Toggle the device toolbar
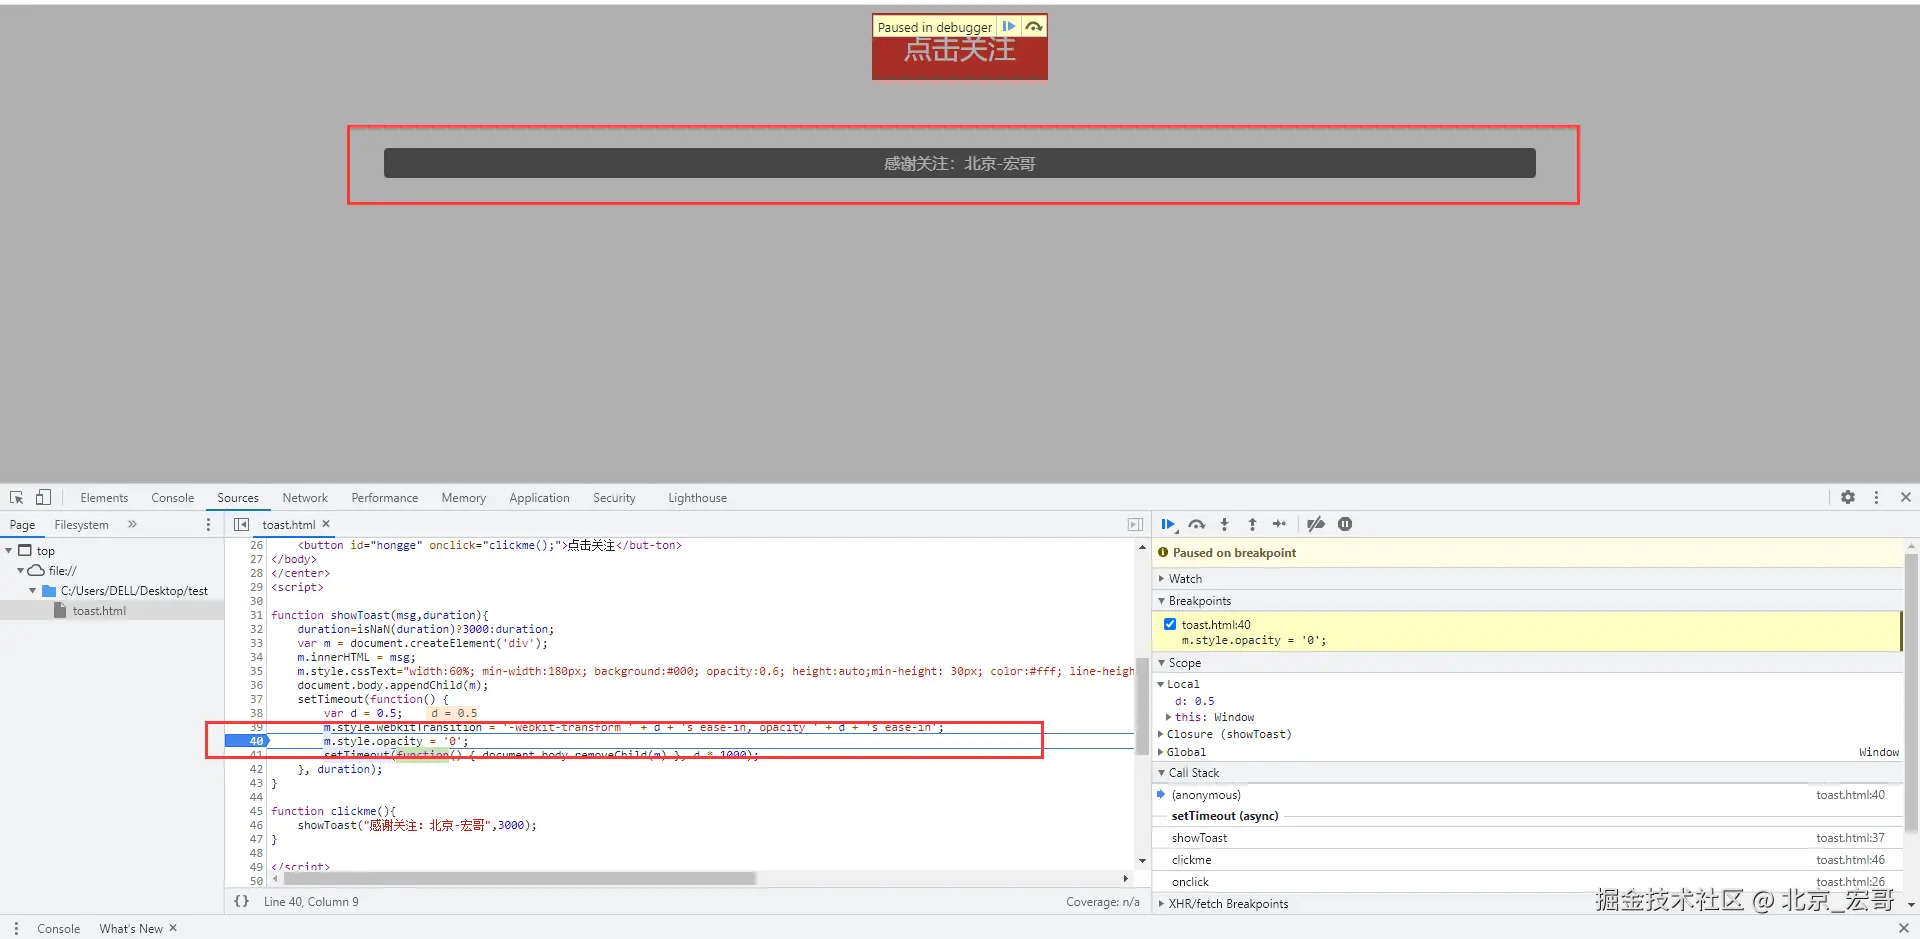The width and height of the screenshot is (1920, 939). tap(43, 497)
